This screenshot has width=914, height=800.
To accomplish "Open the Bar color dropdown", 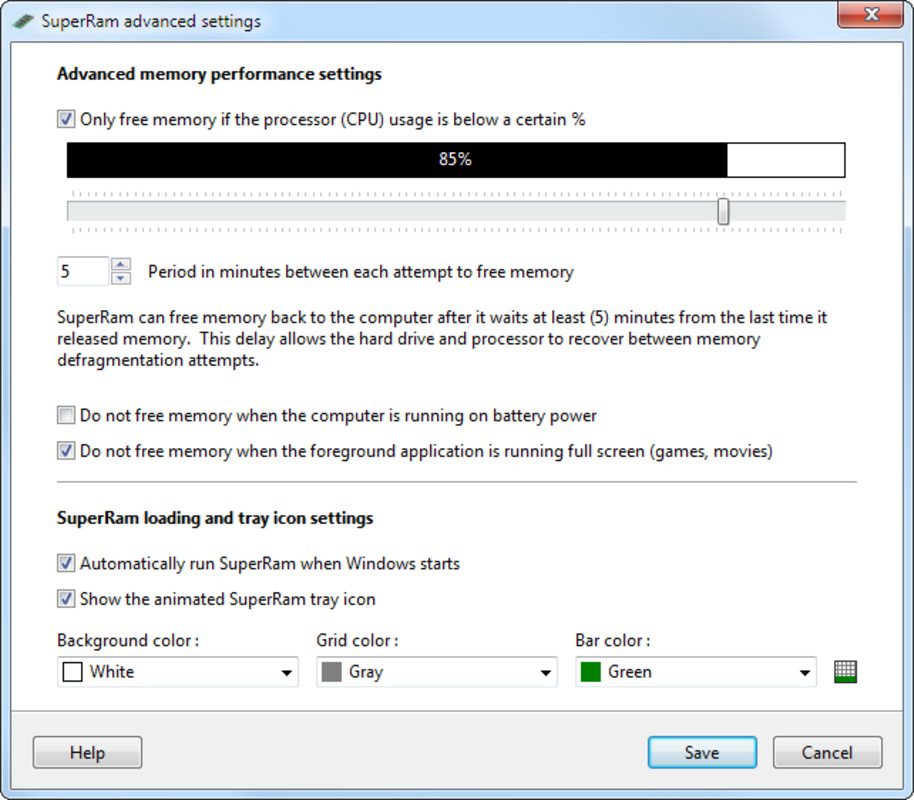I will pyautogui.click(x=695, y=672).
